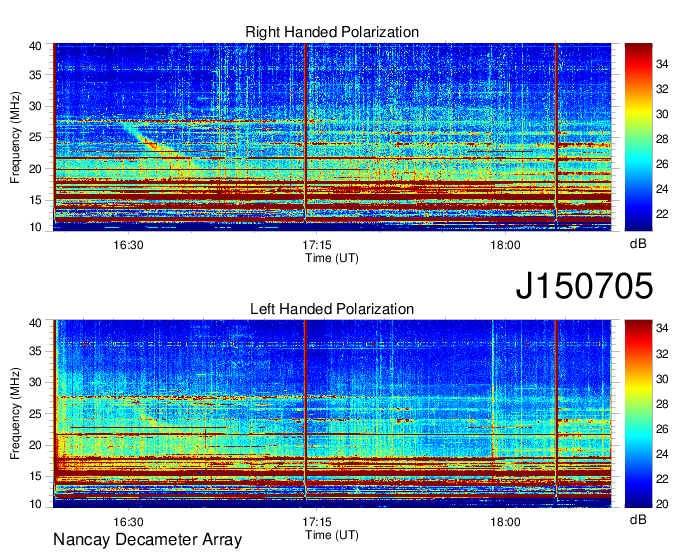
Task: Click the 'dB' label under bottom color bar
Action: pyautogui.click(x=638, y=519)
